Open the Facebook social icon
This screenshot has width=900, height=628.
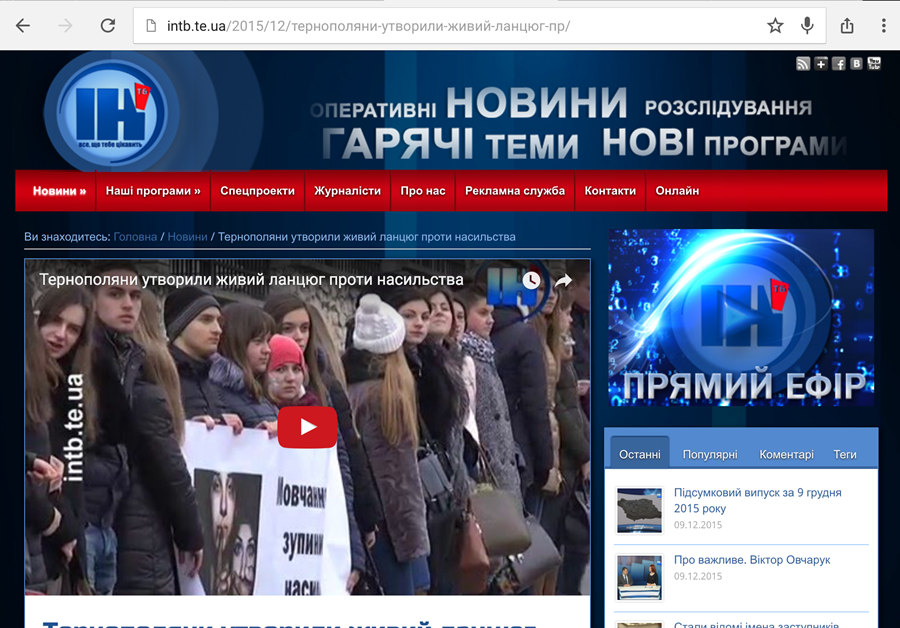click(839, 64)
